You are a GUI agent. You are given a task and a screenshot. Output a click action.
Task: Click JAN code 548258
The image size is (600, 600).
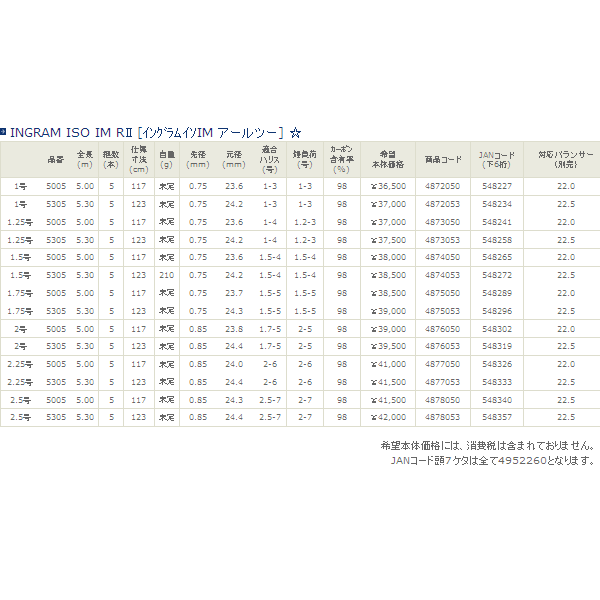497,240
